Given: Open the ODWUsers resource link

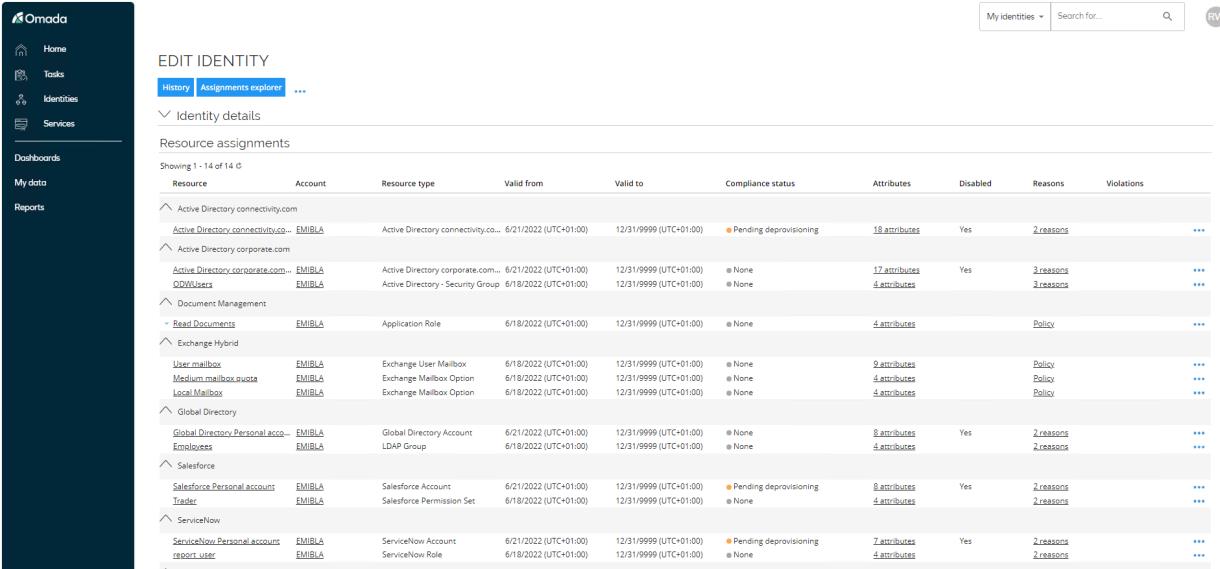Looking at the screenshot, I should click(x=193, y=284).
